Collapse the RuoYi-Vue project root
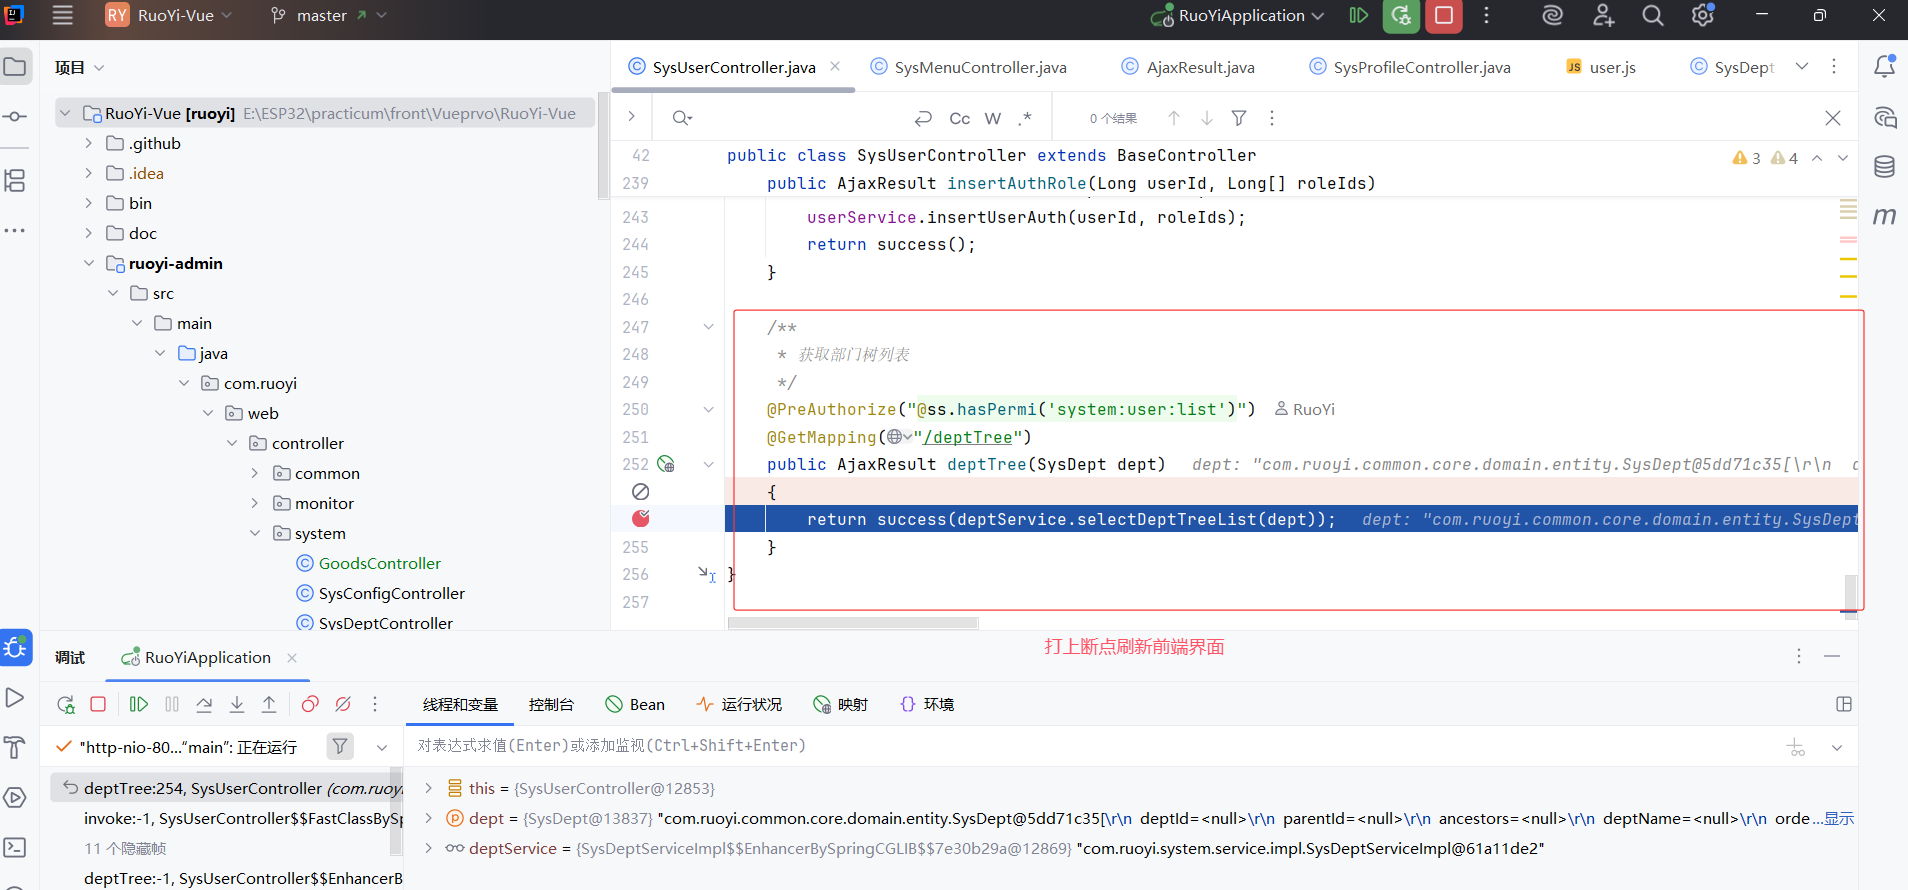Viewport: 1908px width, 890px height. (65, 113)
